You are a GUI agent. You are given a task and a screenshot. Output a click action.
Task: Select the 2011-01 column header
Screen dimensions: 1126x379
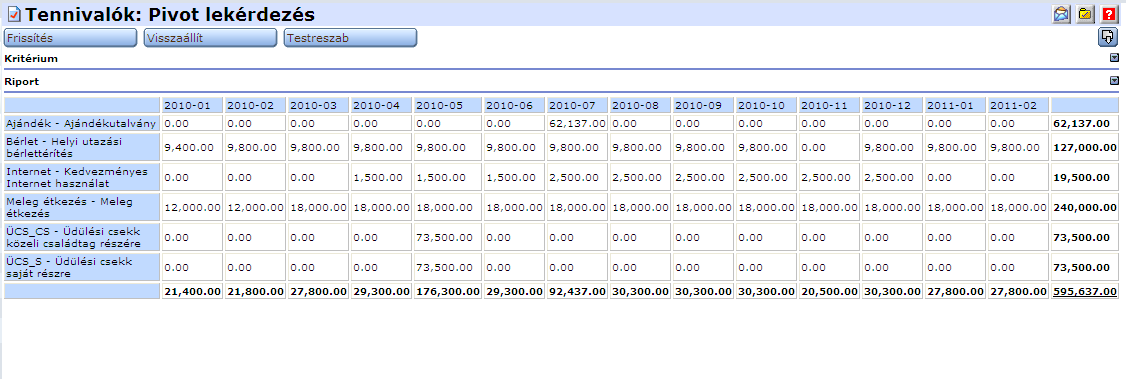coord(955,106)
